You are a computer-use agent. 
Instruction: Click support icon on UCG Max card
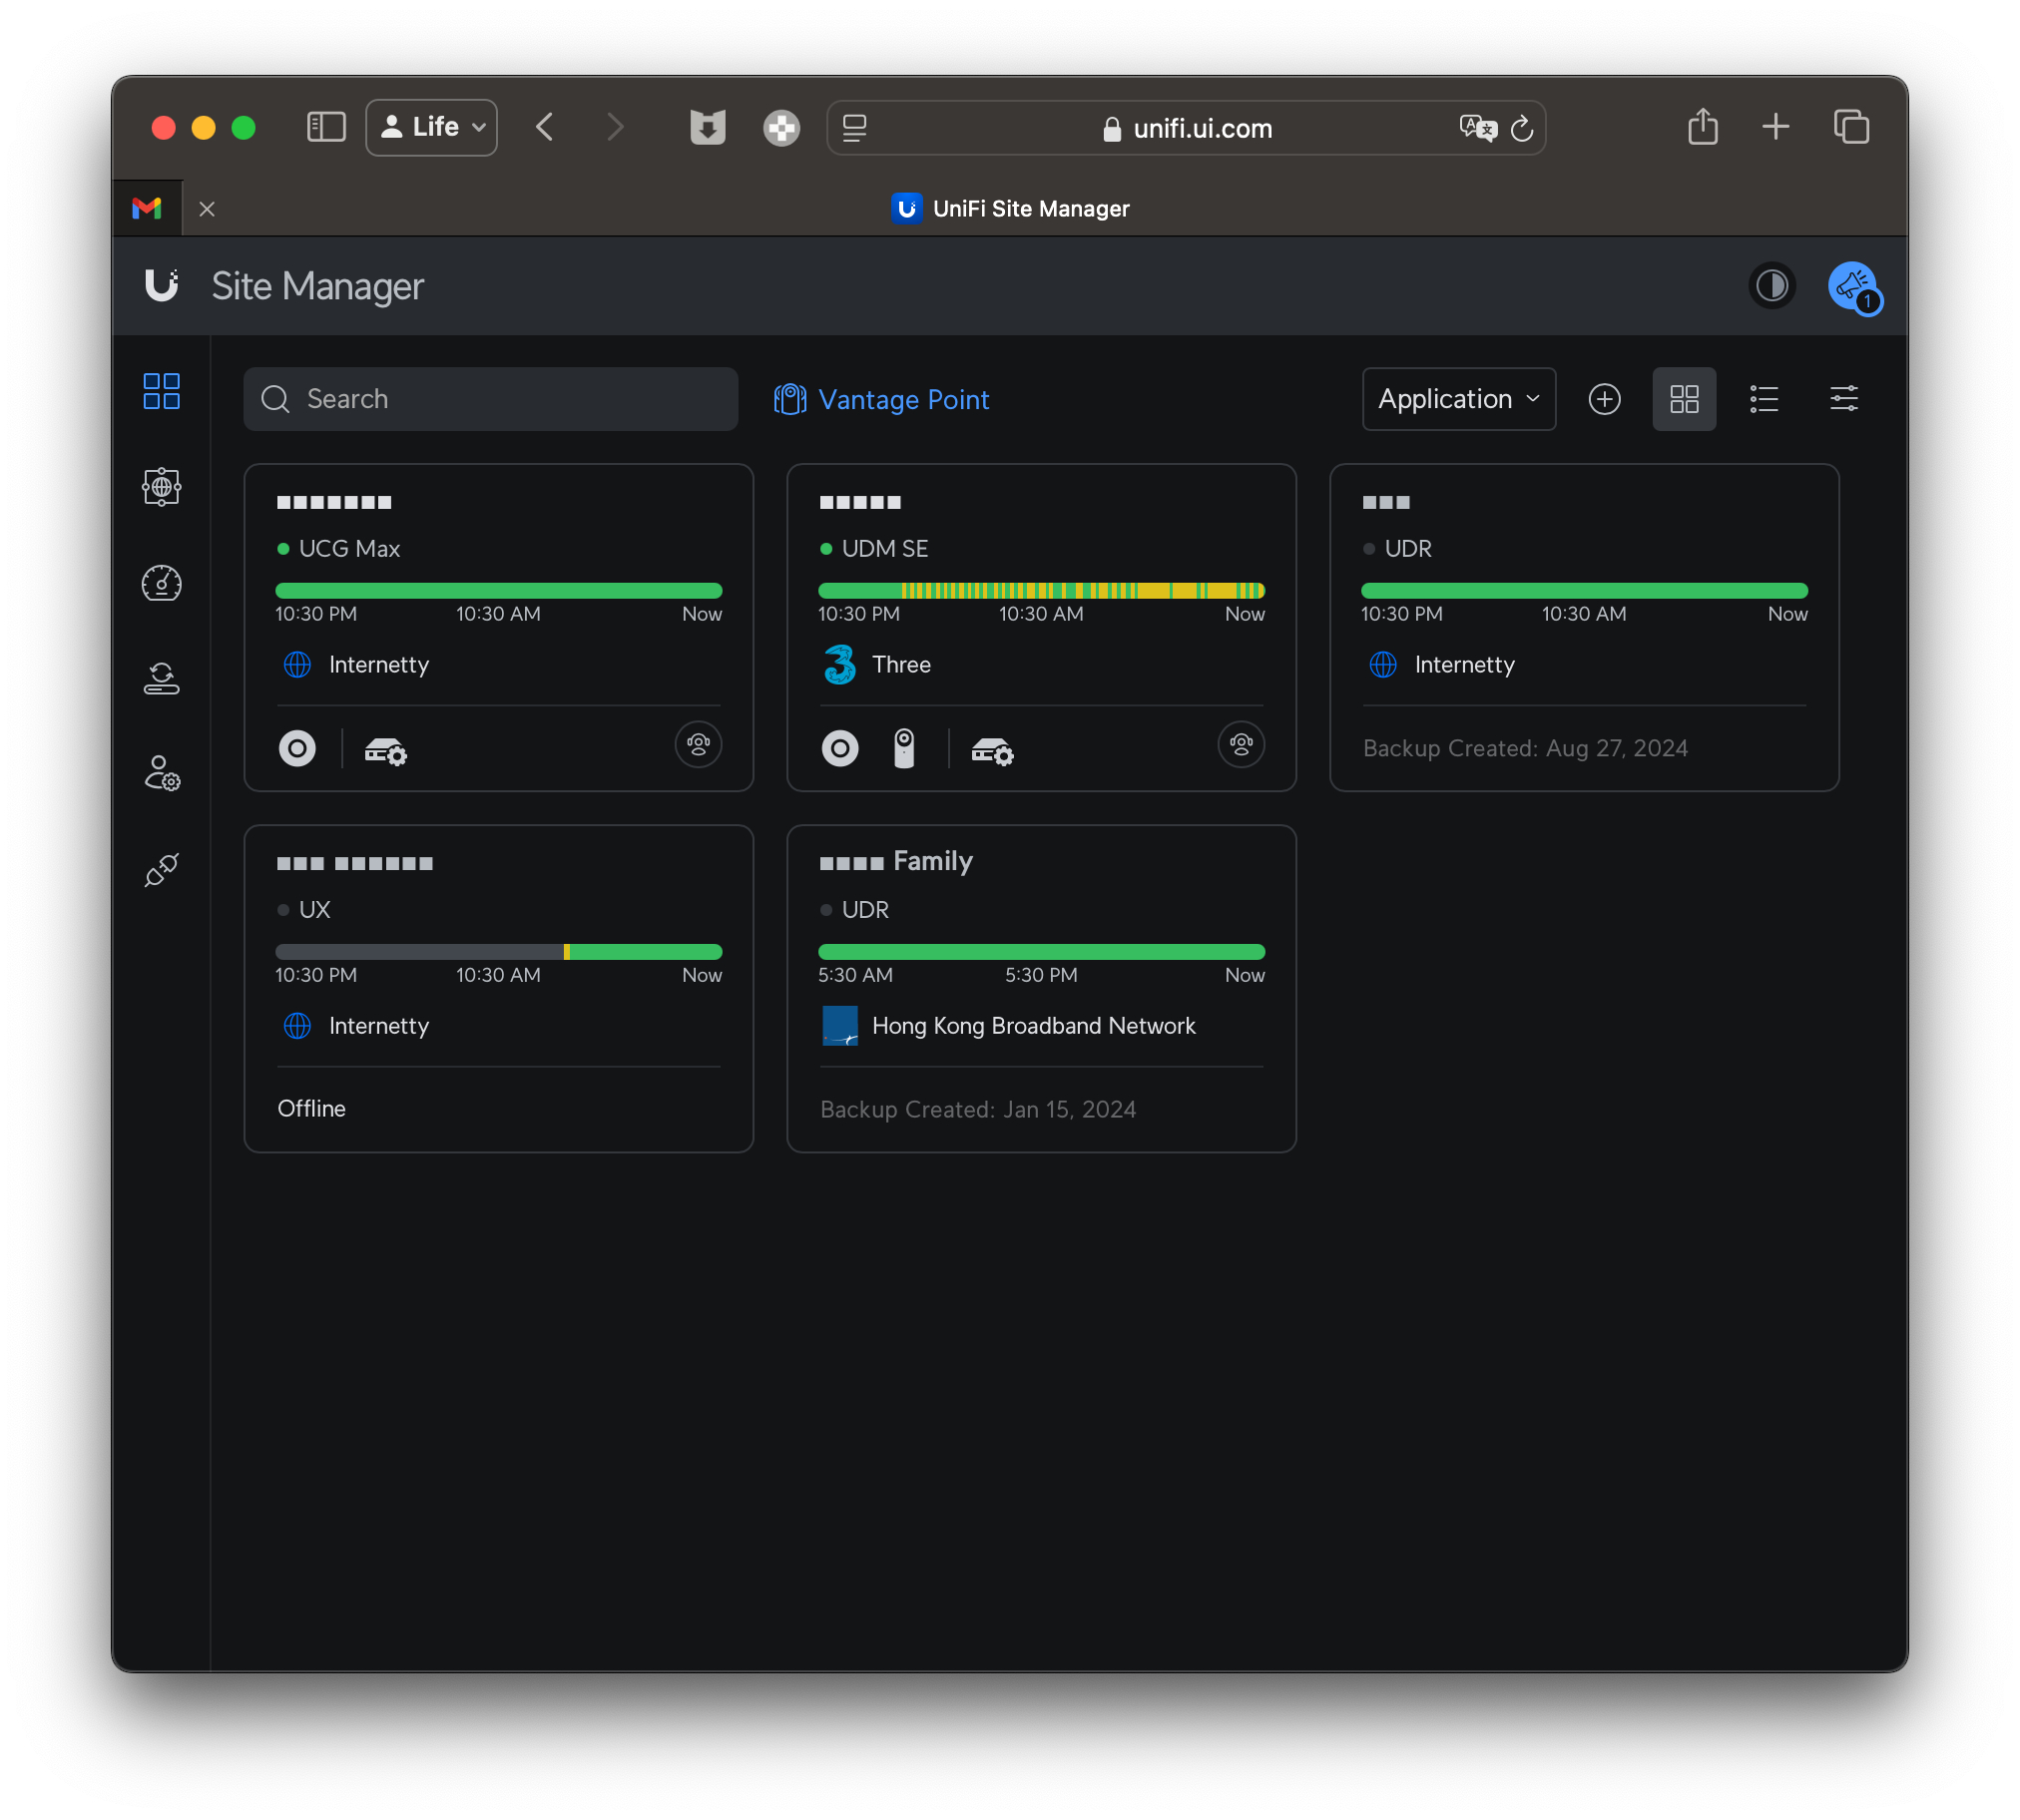click(698, 744)
